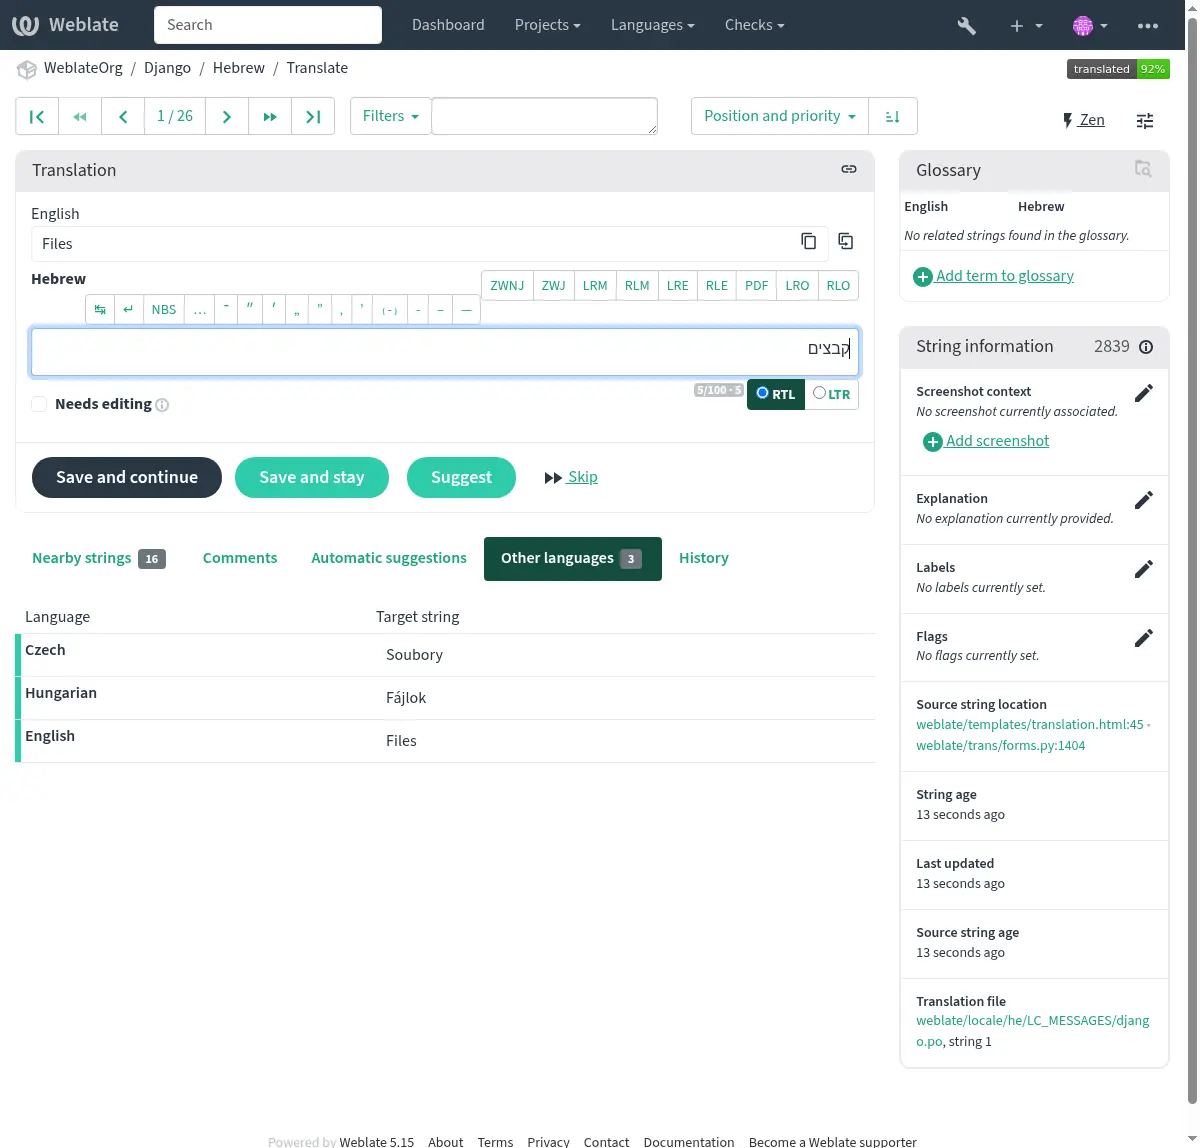Insert em dash character

pos(466,310)
